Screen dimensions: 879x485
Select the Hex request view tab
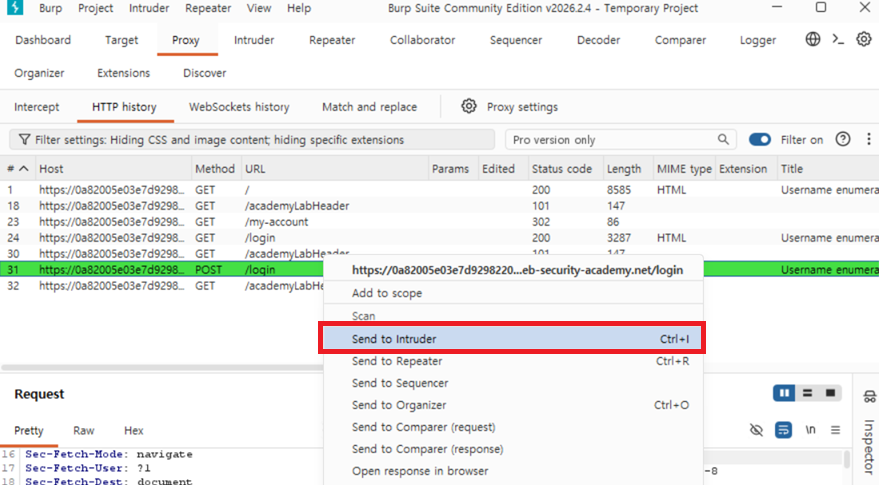133,431
